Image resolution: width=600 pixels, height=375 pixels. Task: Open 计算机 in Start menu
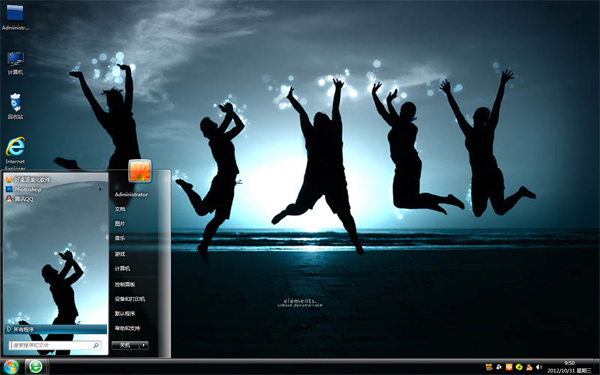click(122, 269)
